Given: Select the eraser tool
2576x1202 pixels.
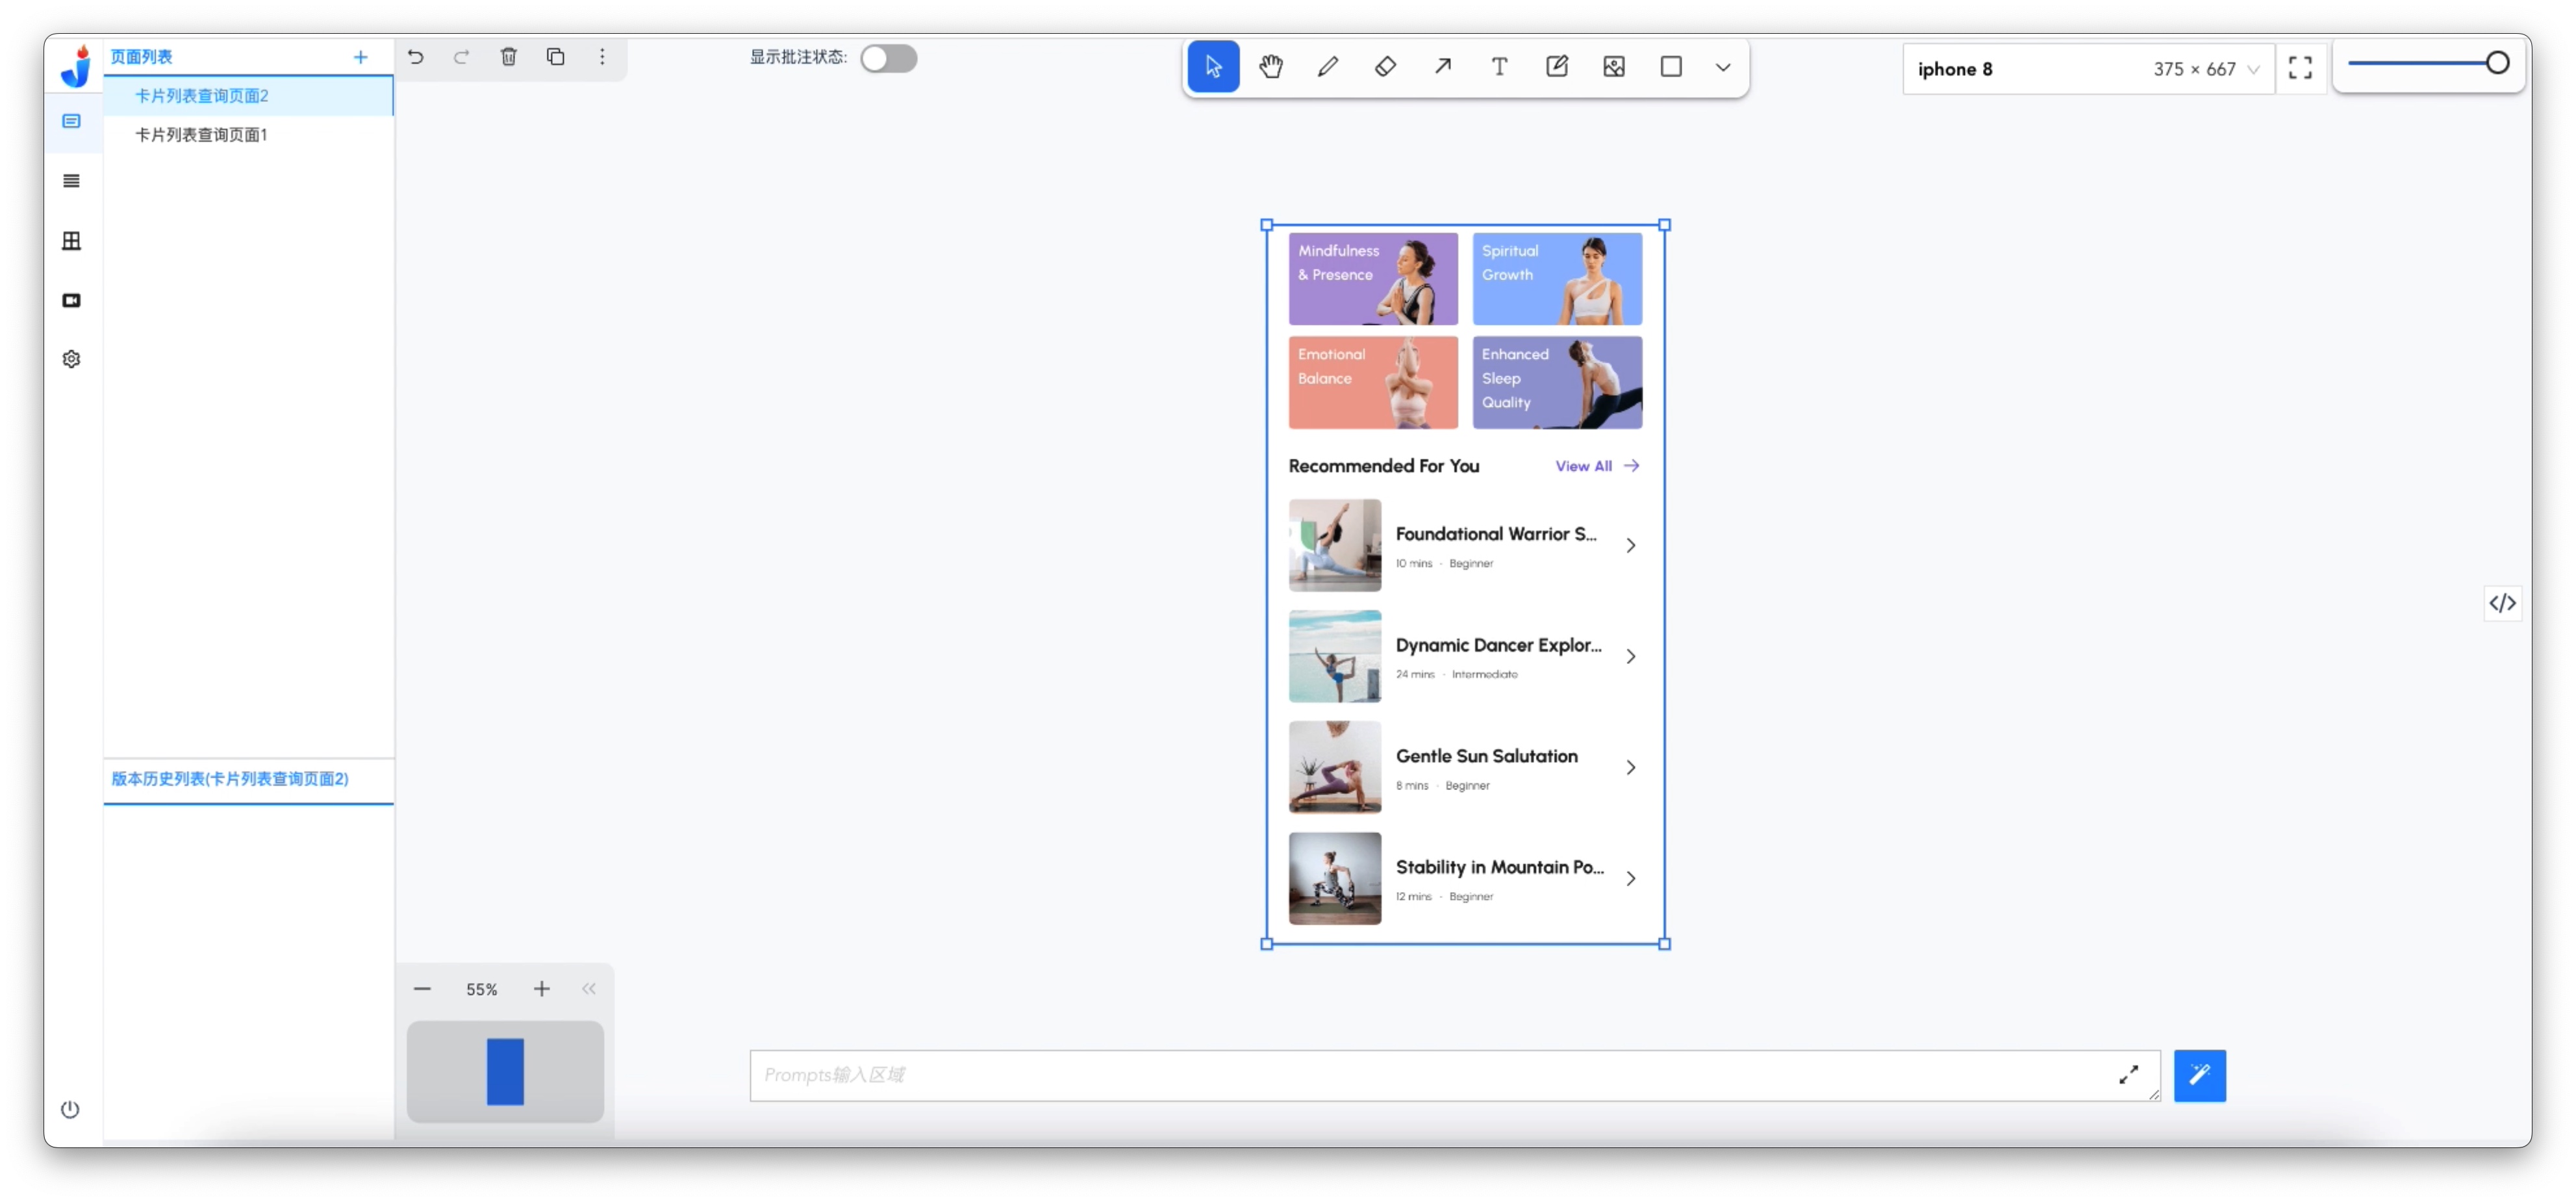Looking at the screenshot, I should (x=1385, y=67).
